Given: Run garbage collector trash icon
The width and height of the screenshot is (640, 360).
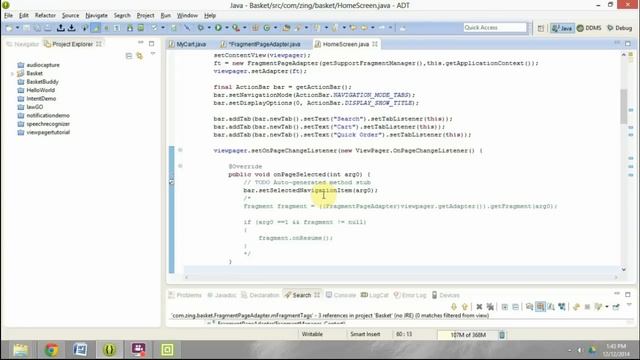Looking at the screenshot, I should point(502,335).
